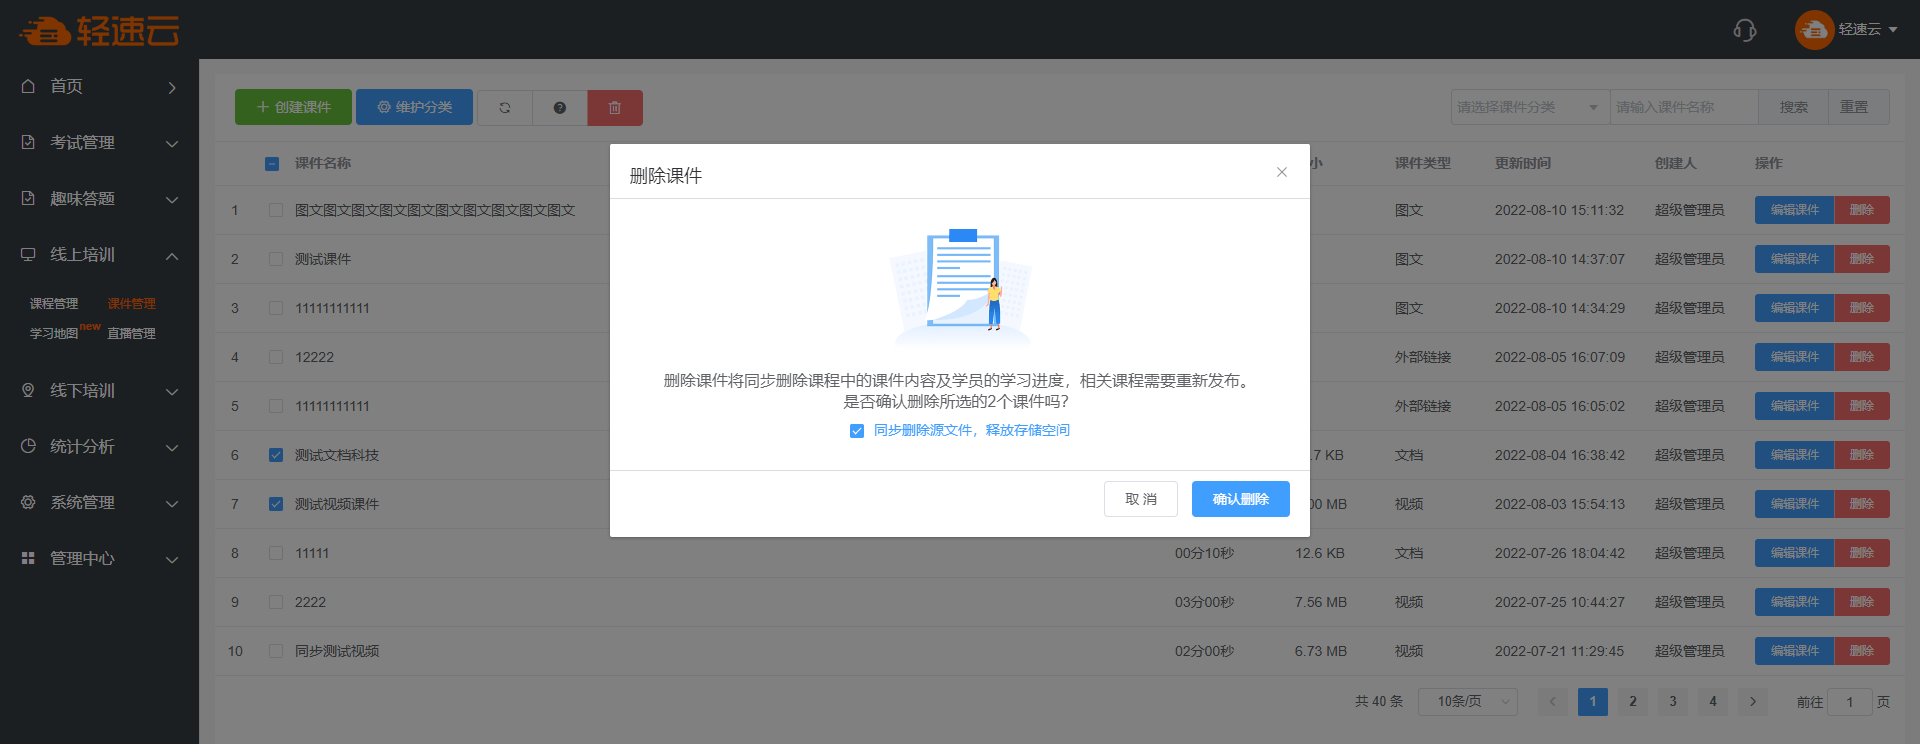Viewport: 1920px width, 744px height.
Task: Click the help question mark icon
Action: 560,108
